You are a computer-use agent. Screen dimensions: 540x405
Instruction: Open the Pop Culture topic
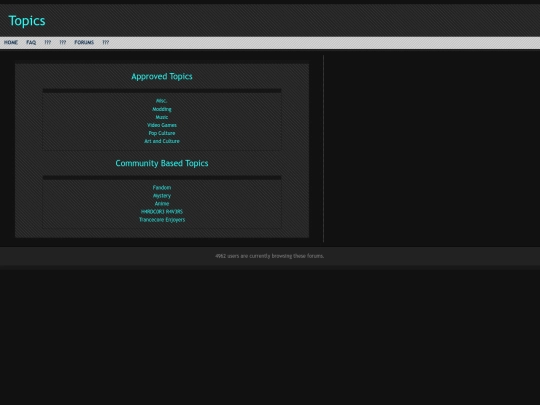pos(162,133)
